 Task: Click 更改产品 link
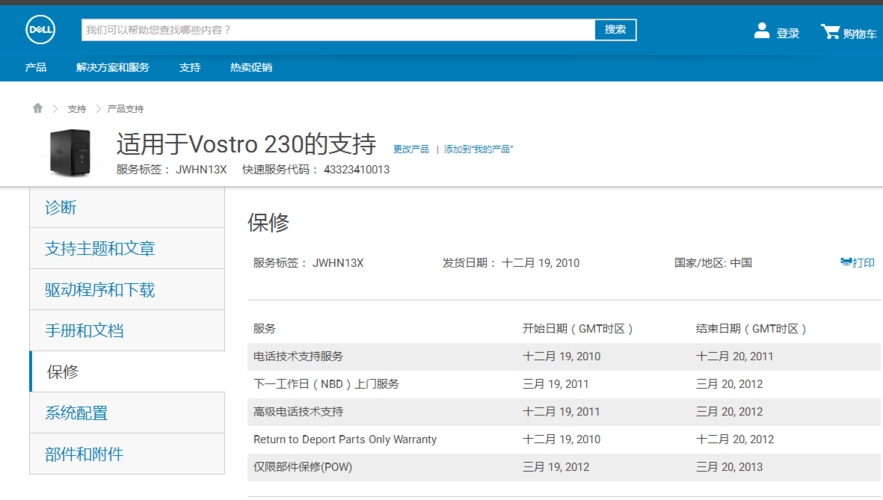411,149
